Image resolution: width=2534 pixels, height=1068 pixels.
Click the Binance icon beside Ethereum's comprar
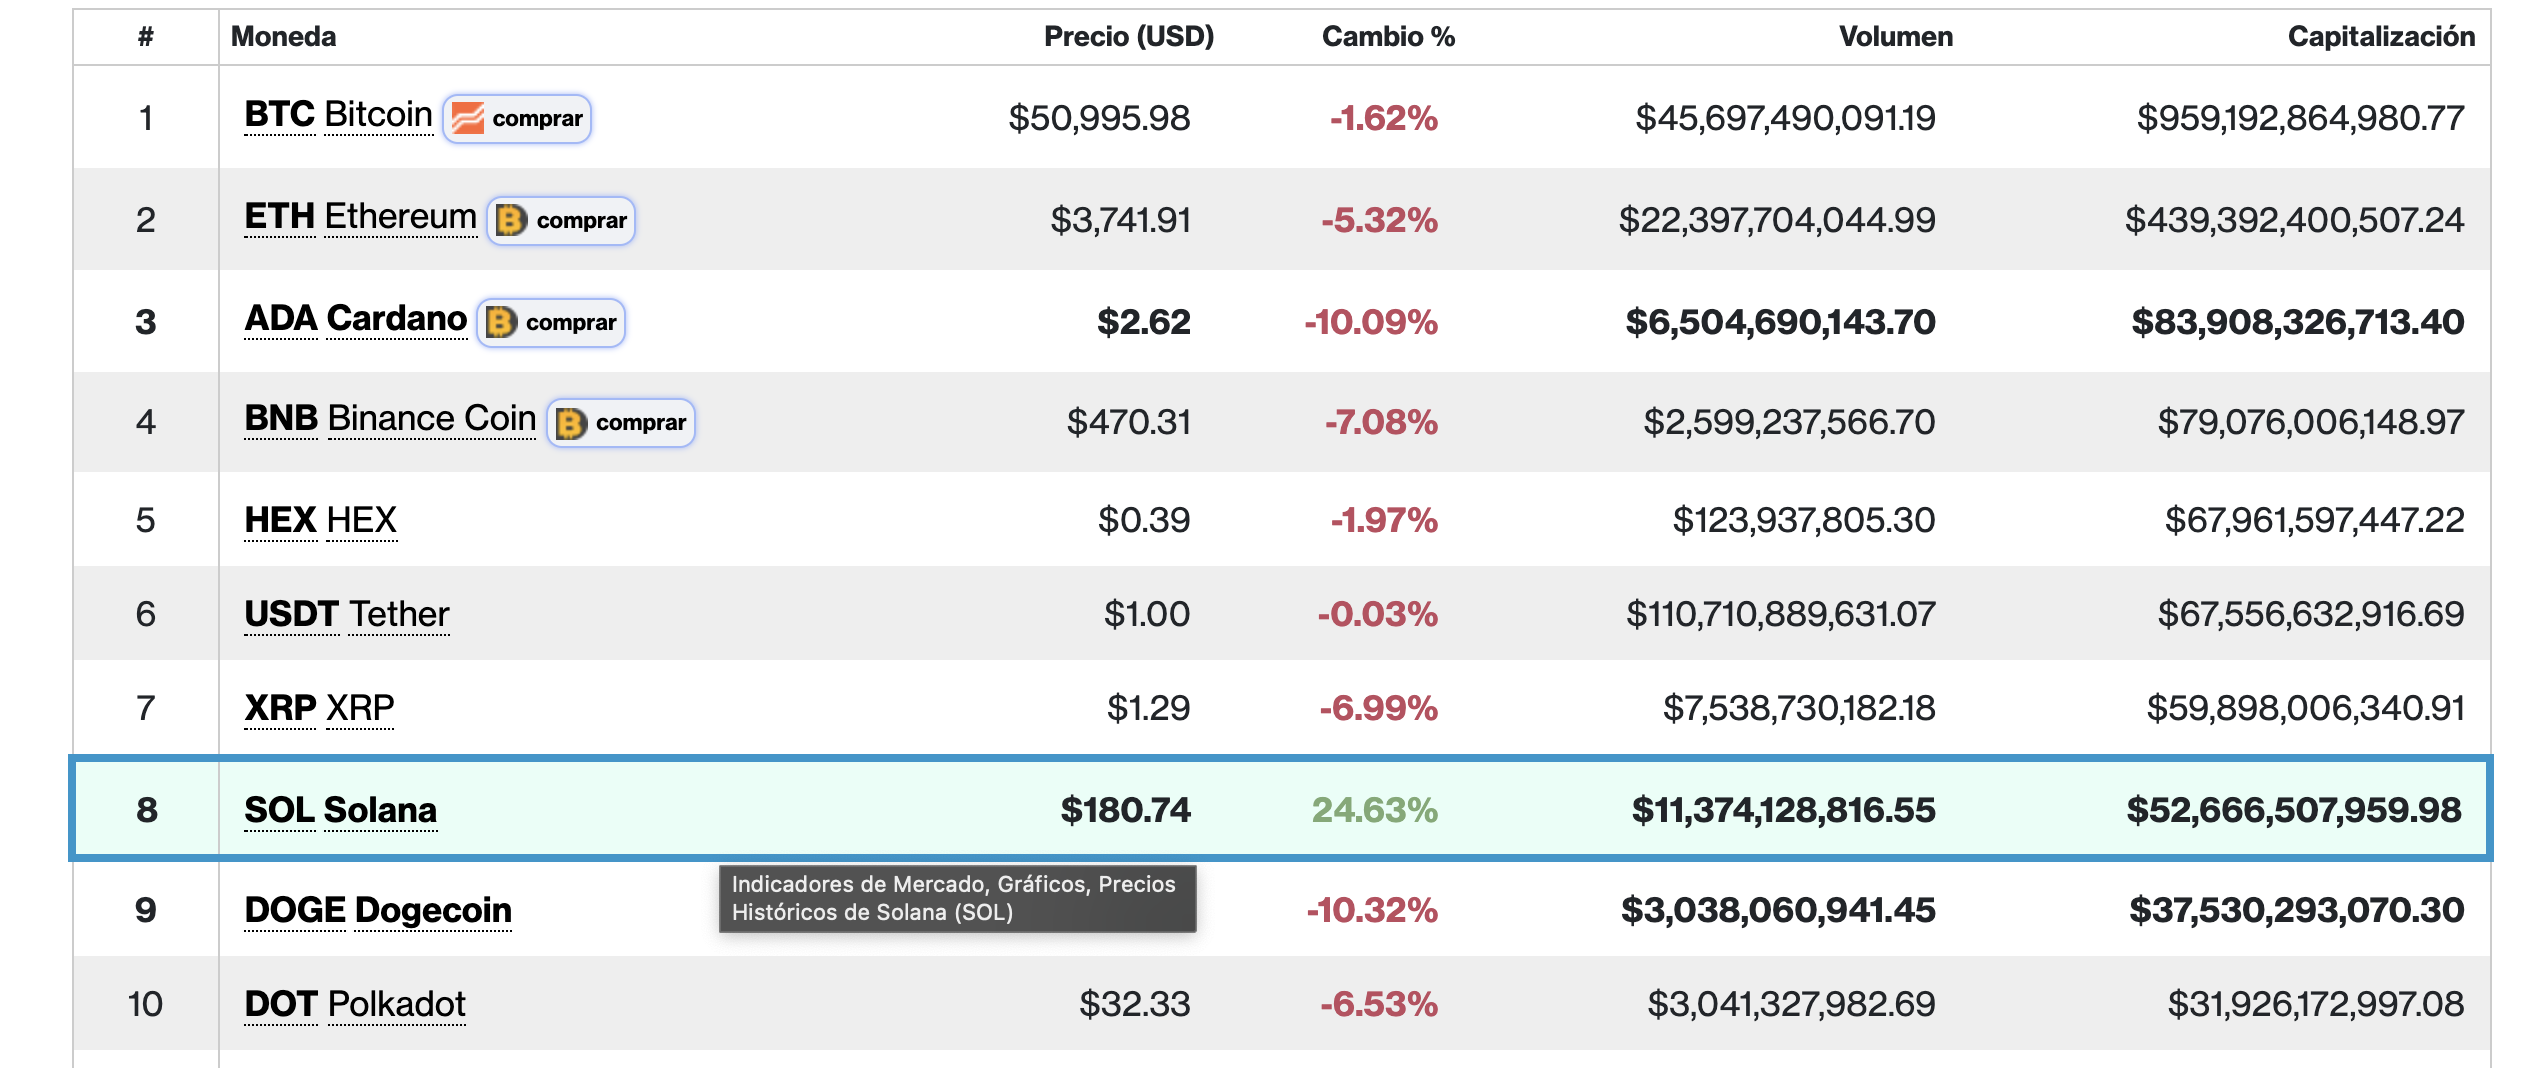click(511, 220)
